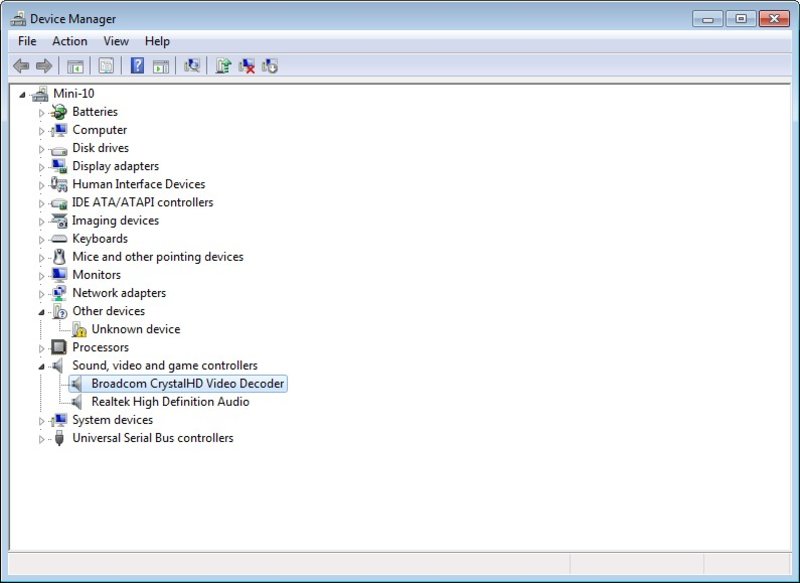
Task: Expand the Network adapters node
Action: coord(41,294)
